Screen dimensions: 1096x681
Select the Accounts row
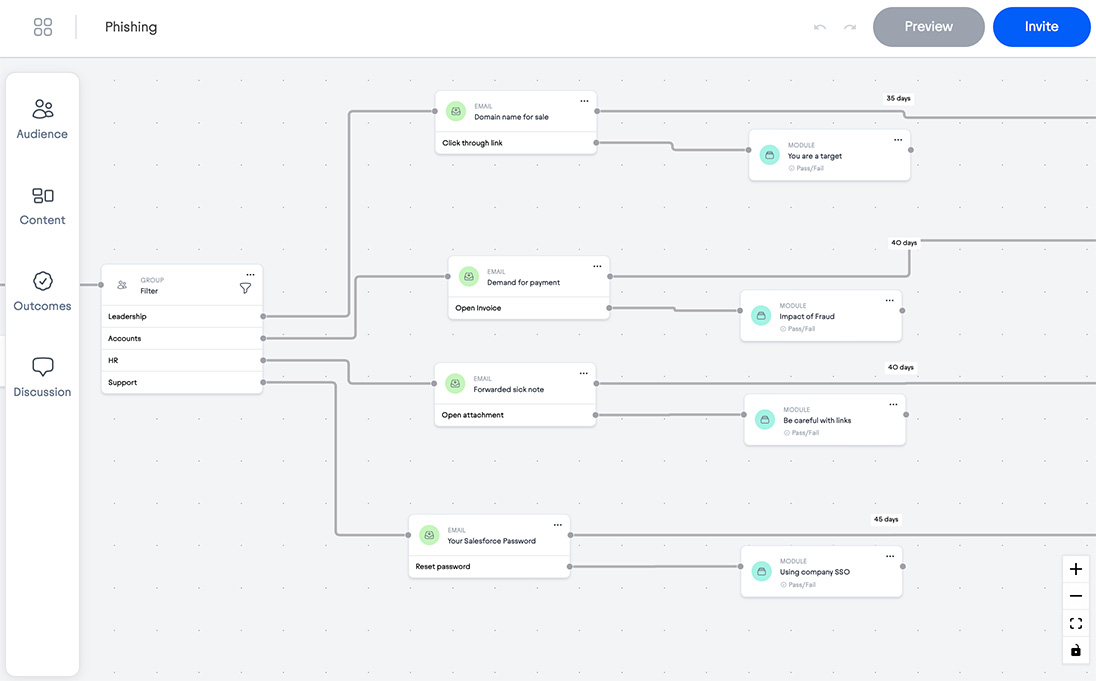coord(182,338)
